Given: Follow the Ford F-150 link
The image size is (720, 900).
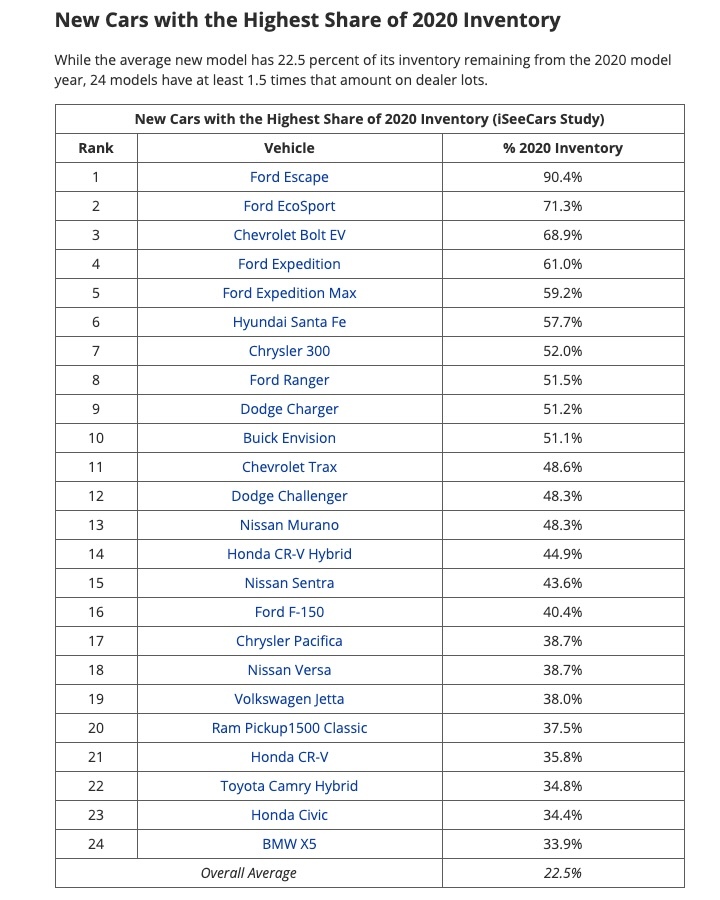Looking at the screenshot, I should tap(289, 612).
